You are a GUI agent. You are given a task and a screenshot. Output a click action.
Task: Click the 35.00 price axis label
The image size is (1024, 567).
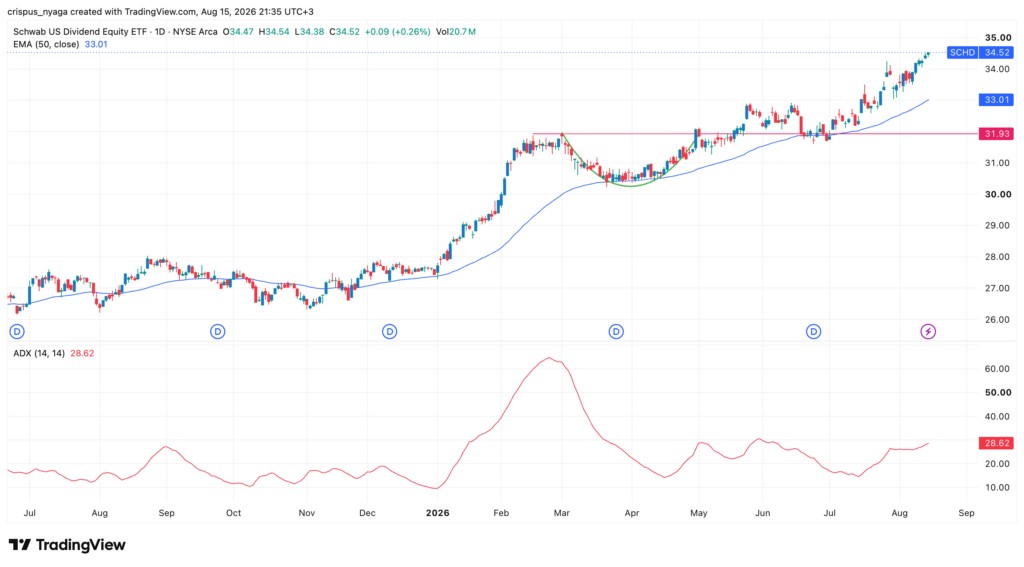[998, 38]
